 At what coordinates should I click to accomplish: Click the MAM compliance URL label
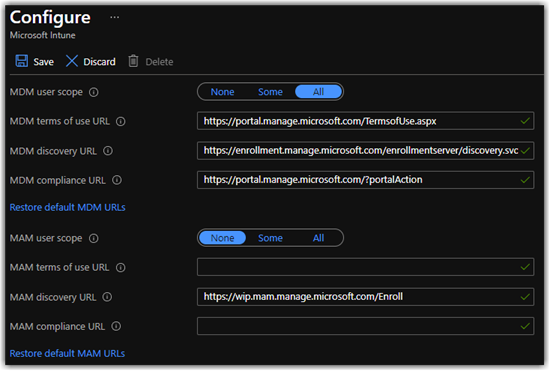pos(57,327)
